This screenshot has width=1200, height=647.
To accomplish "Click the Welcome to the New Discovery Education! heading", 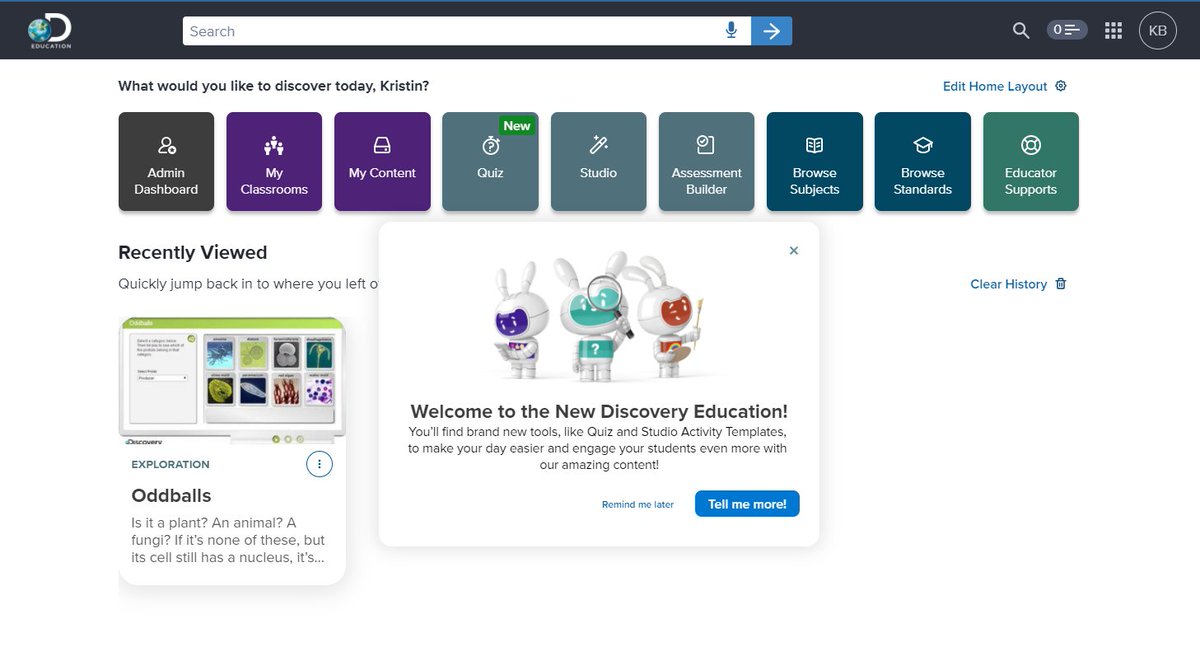I will pos(599,411).
